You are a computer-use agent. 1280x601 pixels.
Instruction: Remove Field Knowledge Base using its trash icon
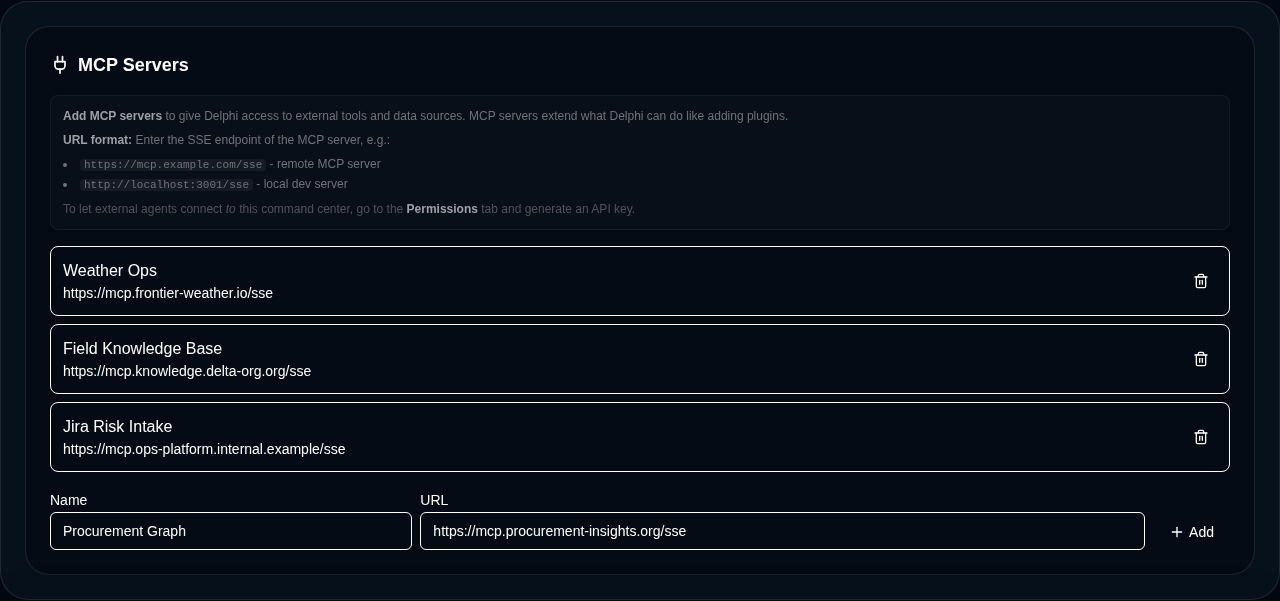1201,359
